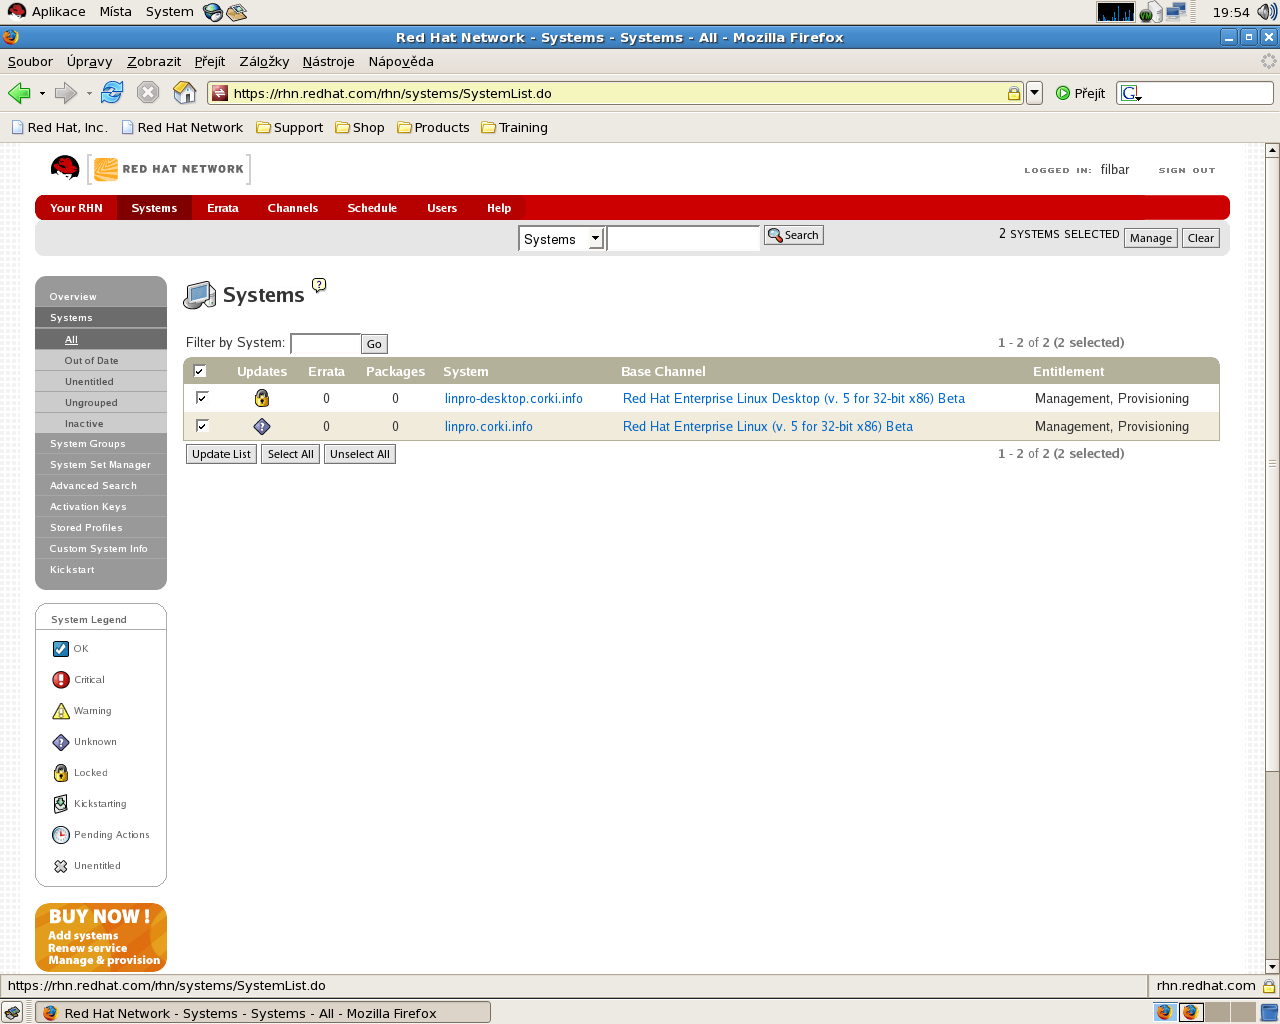Click the volume speaker icon in top panel
Screen dimensions: 1280x1024
tap(1267, 12)
